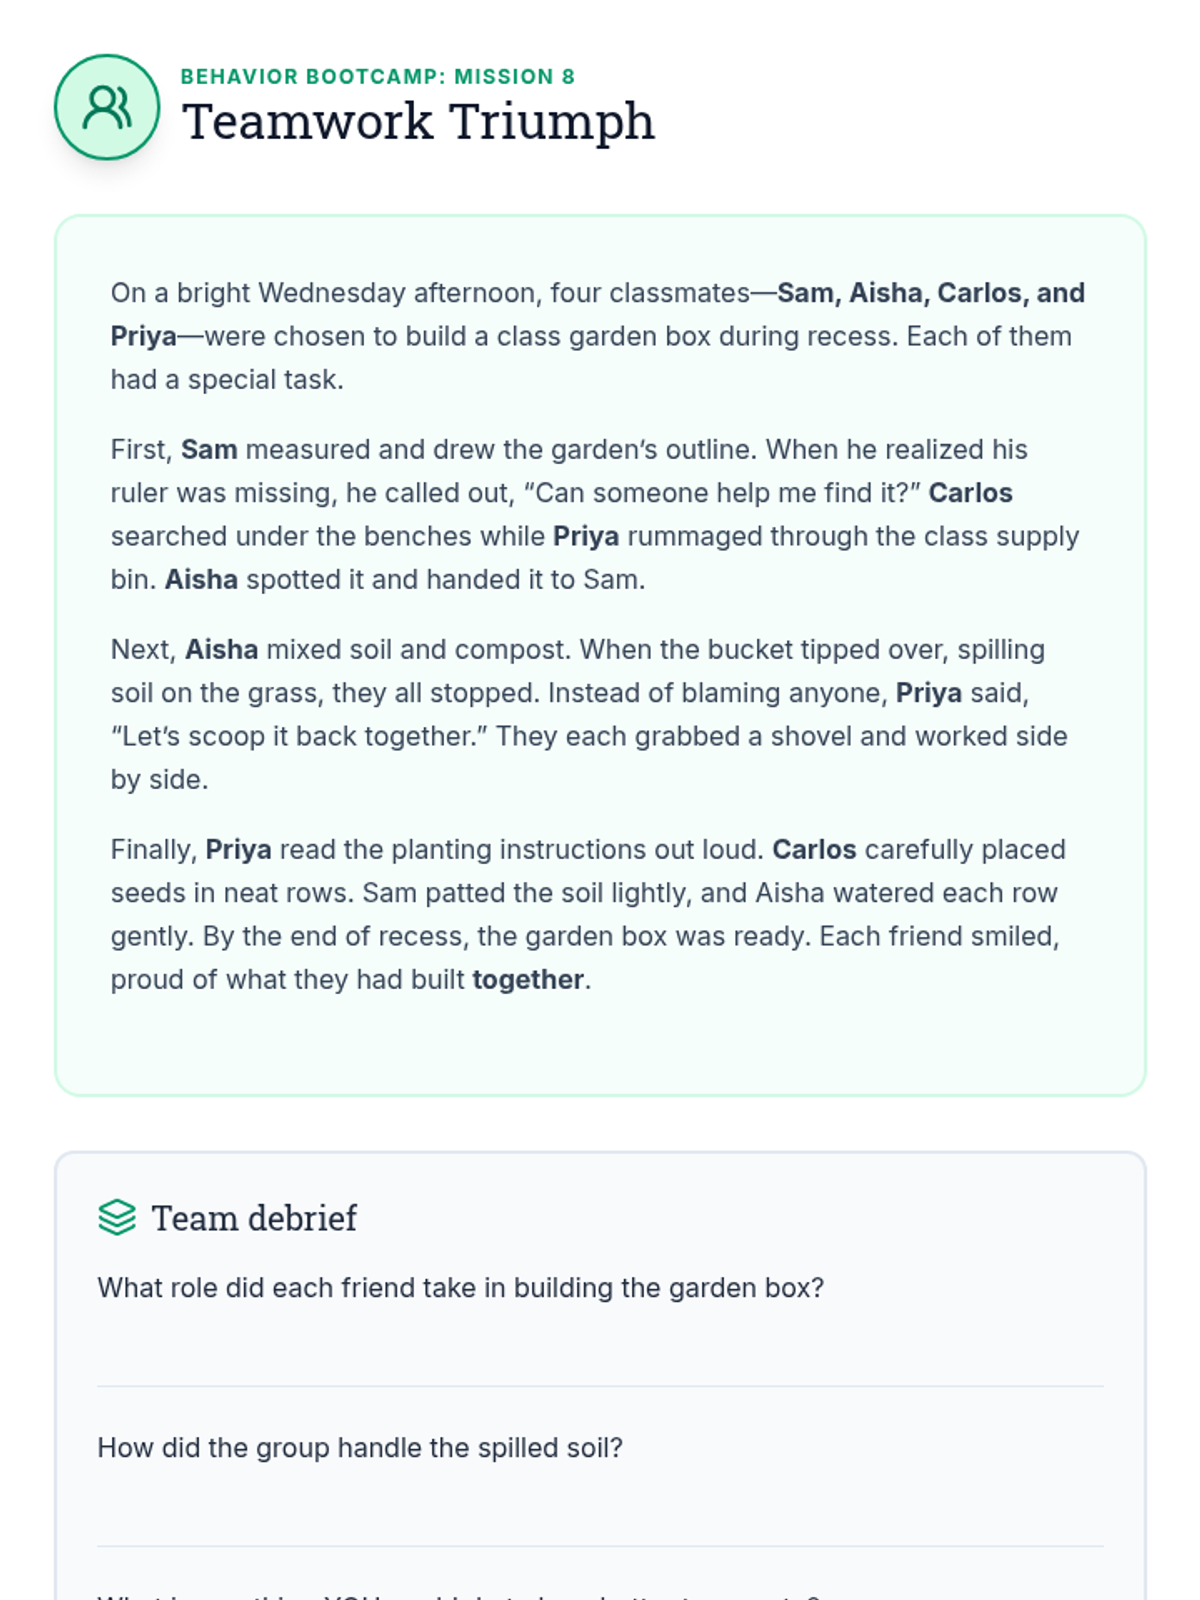Click bold Priya who read the planting instructions
The width and height of the screenshot is (1200, 1600).
coord(238,850)
